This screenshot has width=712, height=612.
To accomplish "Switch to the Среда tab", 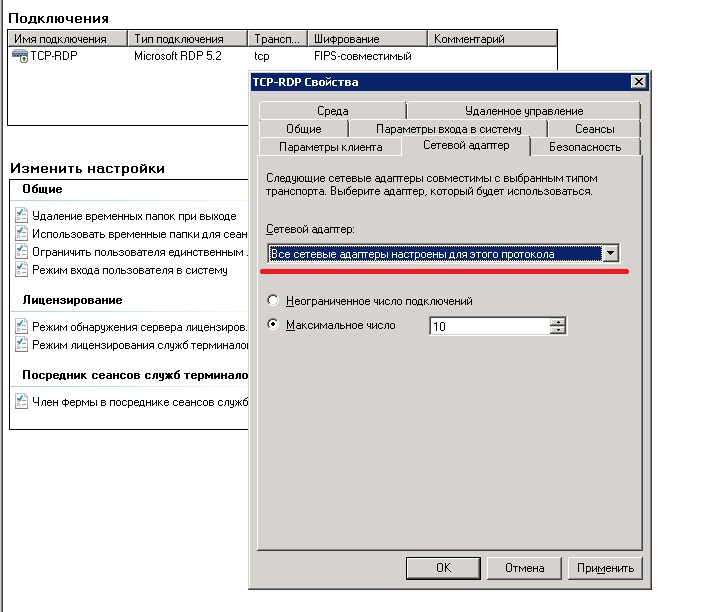I will tap(332, 111).
